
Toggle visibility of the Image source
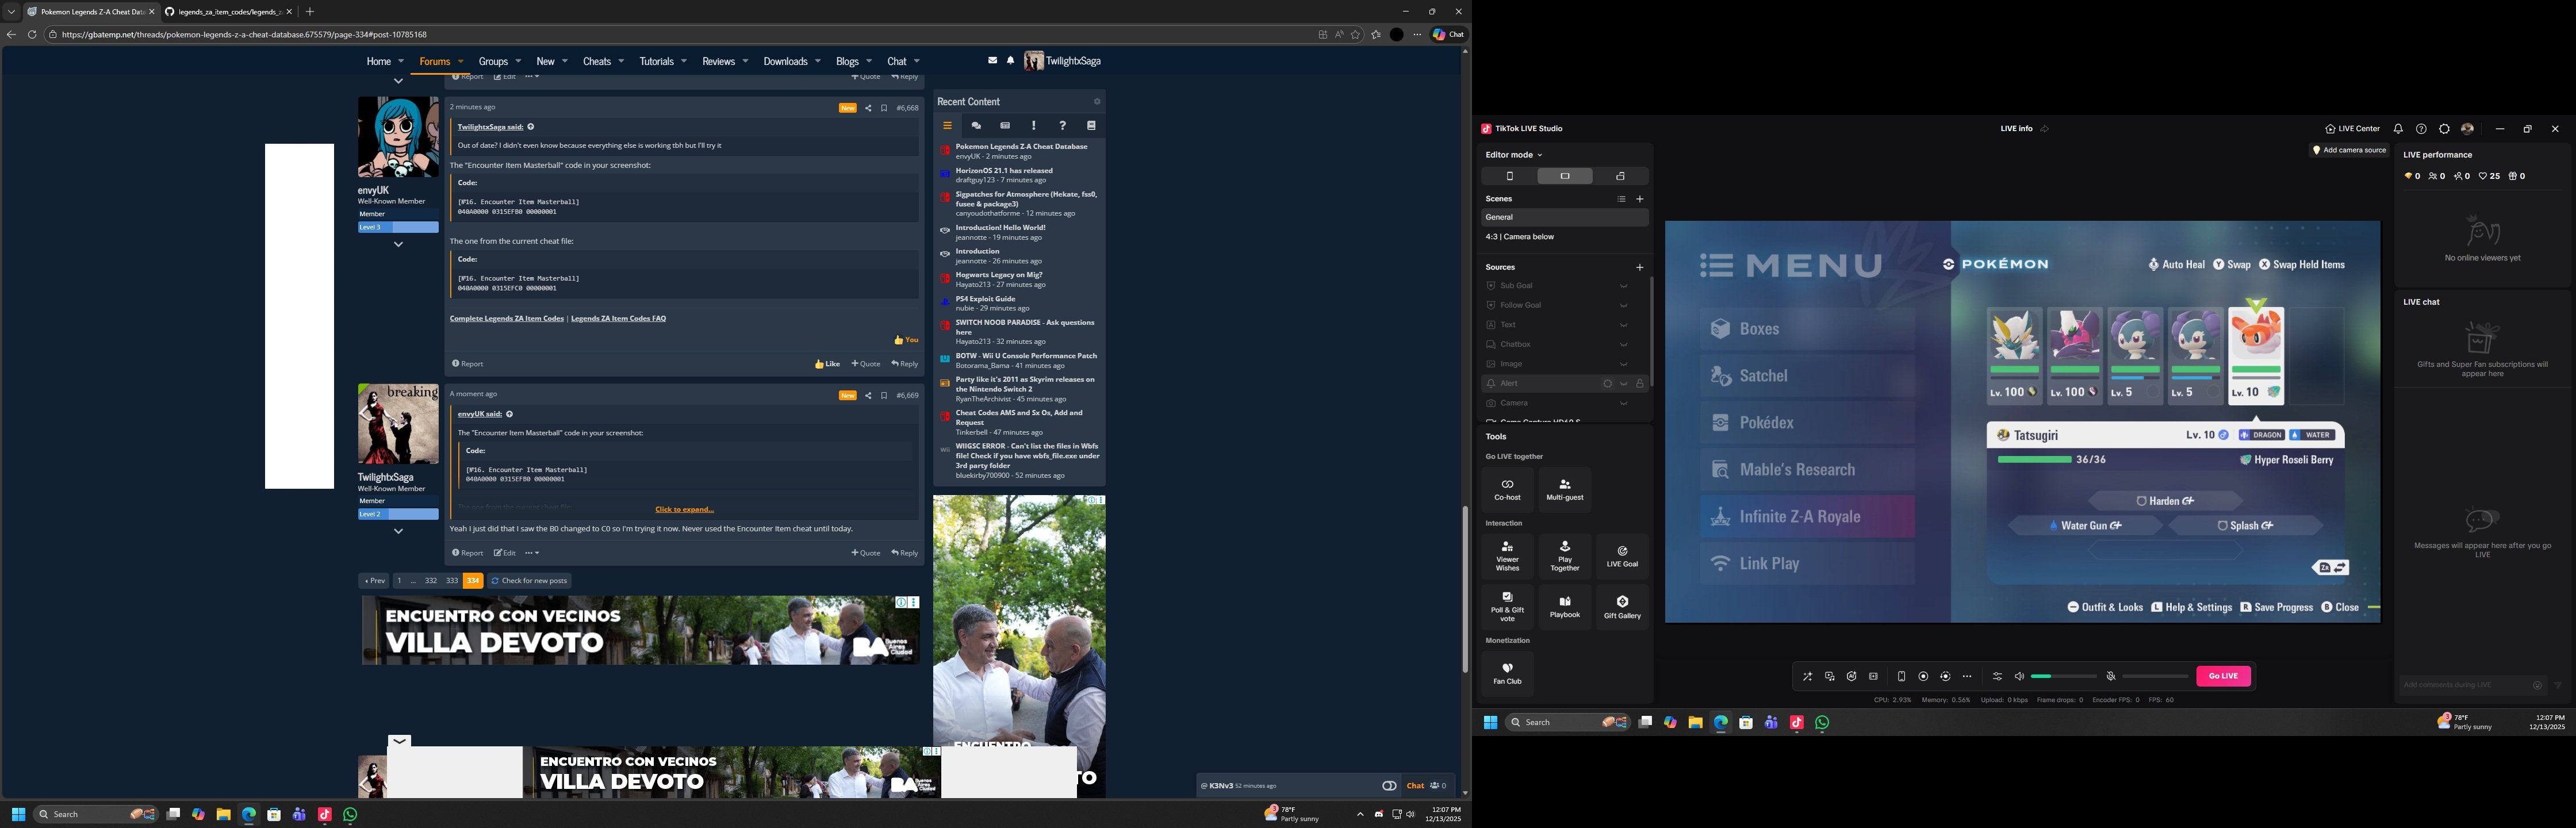(x=1623, y=364)
